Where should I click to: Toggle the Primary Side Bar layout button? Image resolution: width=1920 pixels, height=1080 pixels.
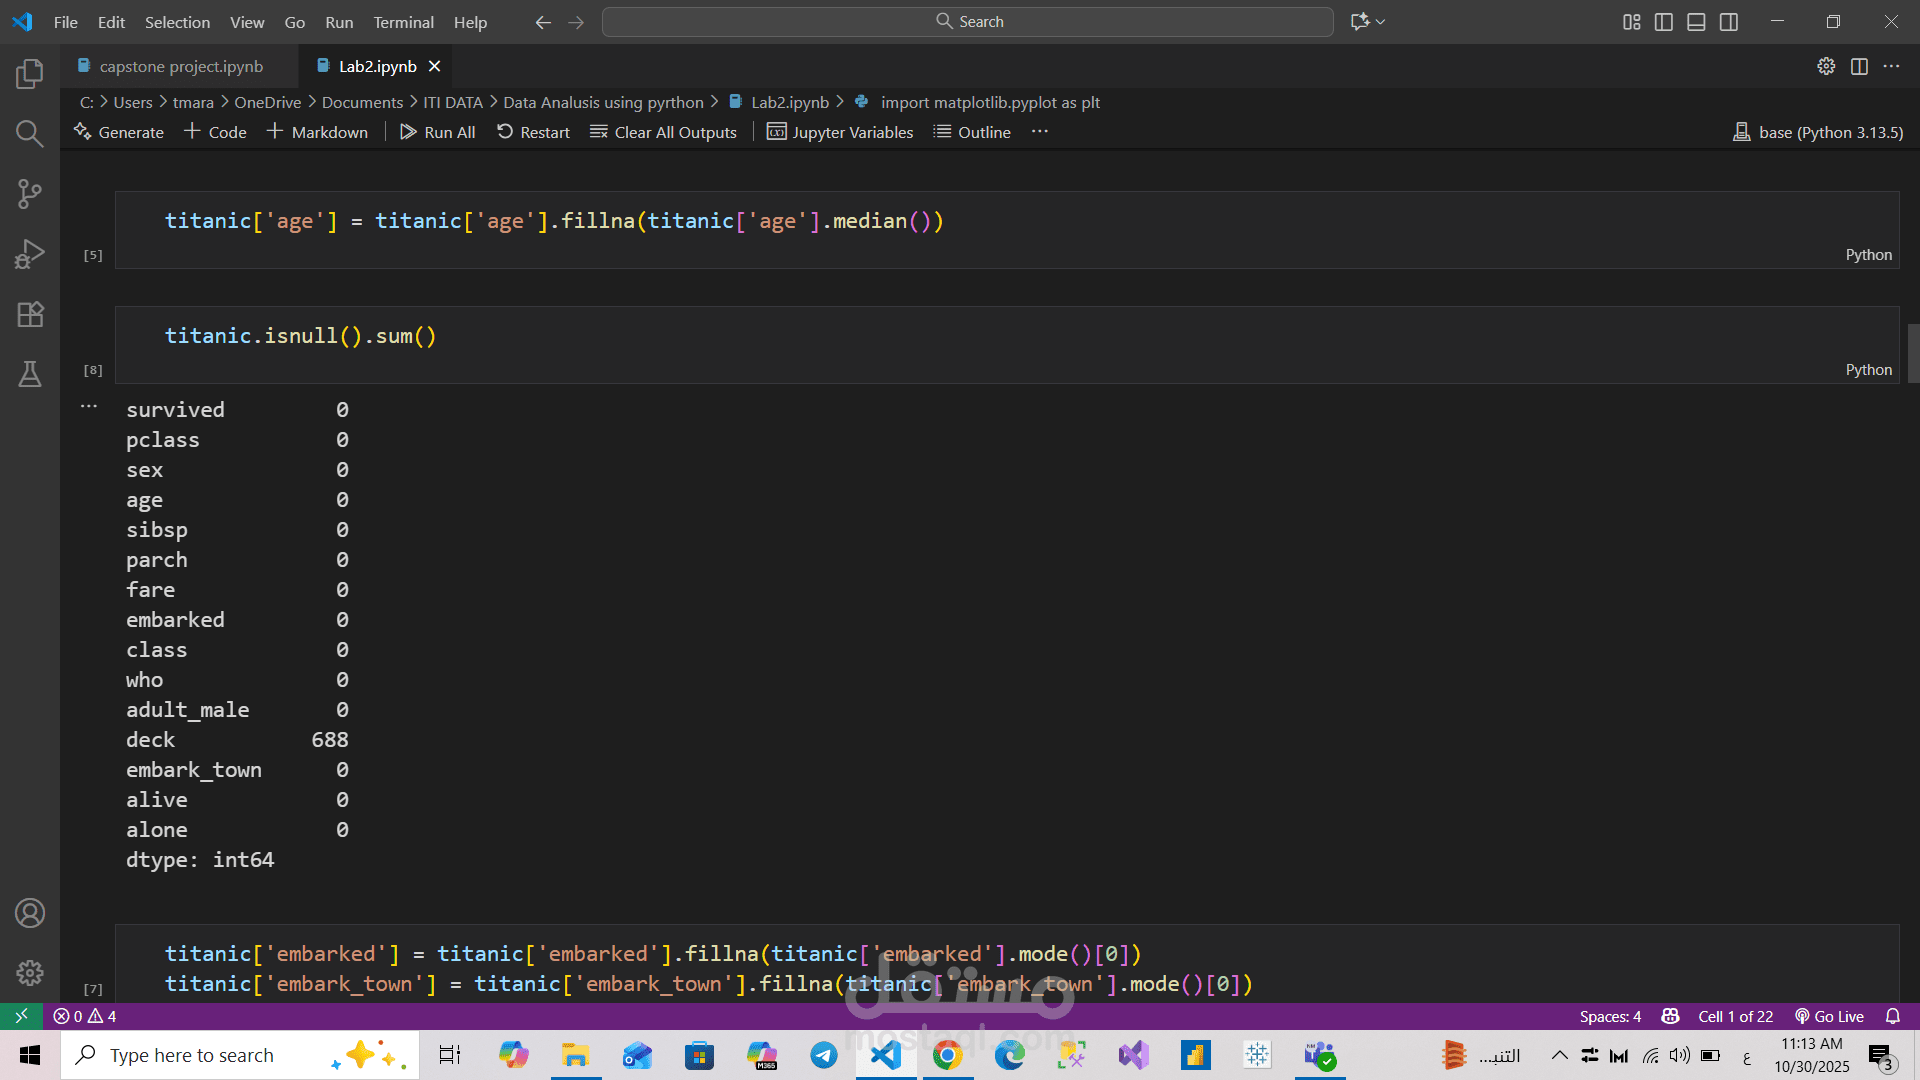(x=1664, y=22)
